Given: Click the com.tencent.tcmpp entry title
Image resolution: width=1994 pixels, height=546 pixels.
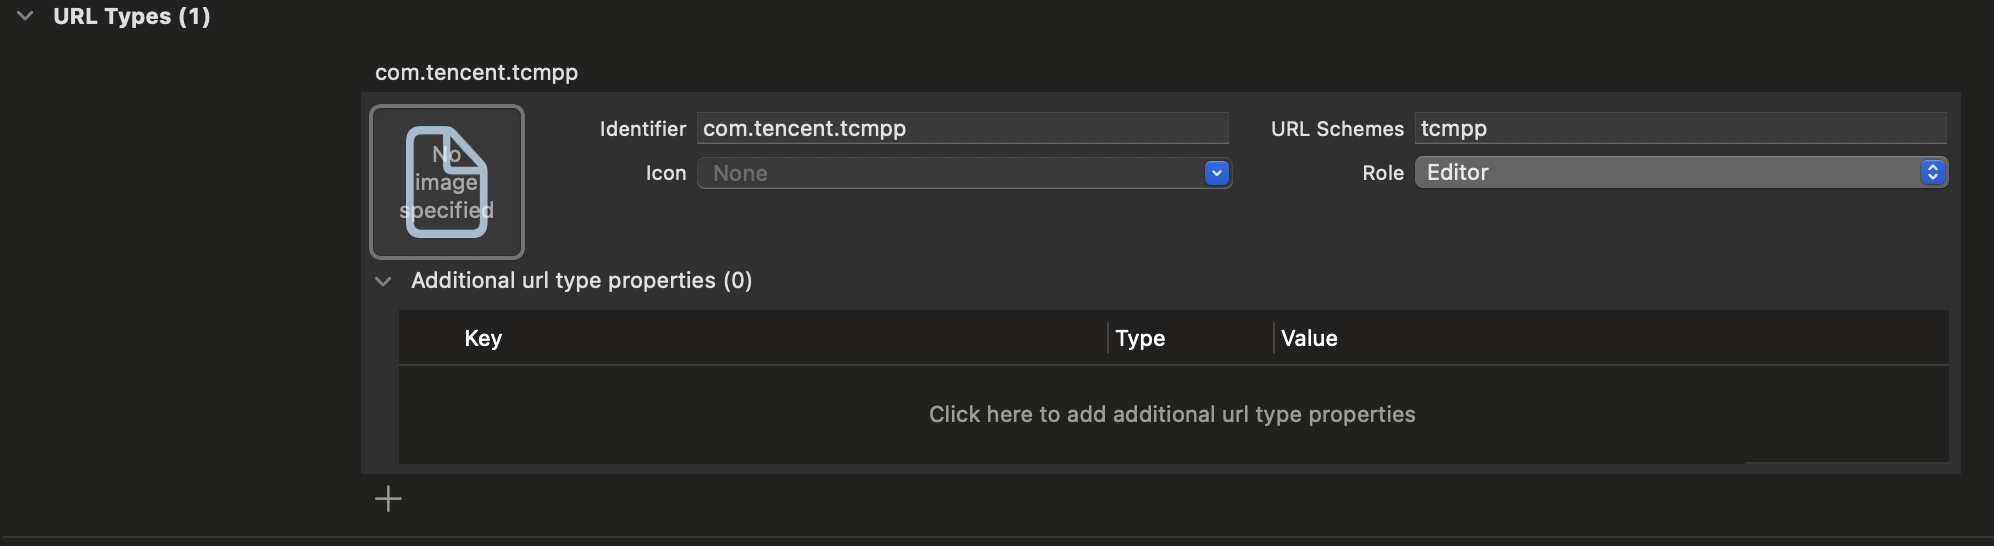Looking at the screenshot, I should 476,72.
